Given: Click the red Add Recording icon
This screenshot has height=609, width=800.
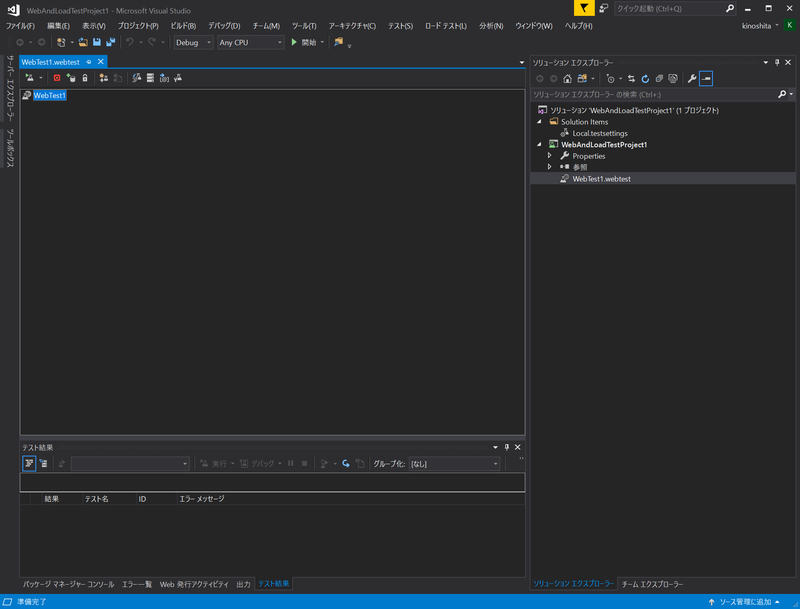Looking at the screenshot, I should [x=57, y=78].
